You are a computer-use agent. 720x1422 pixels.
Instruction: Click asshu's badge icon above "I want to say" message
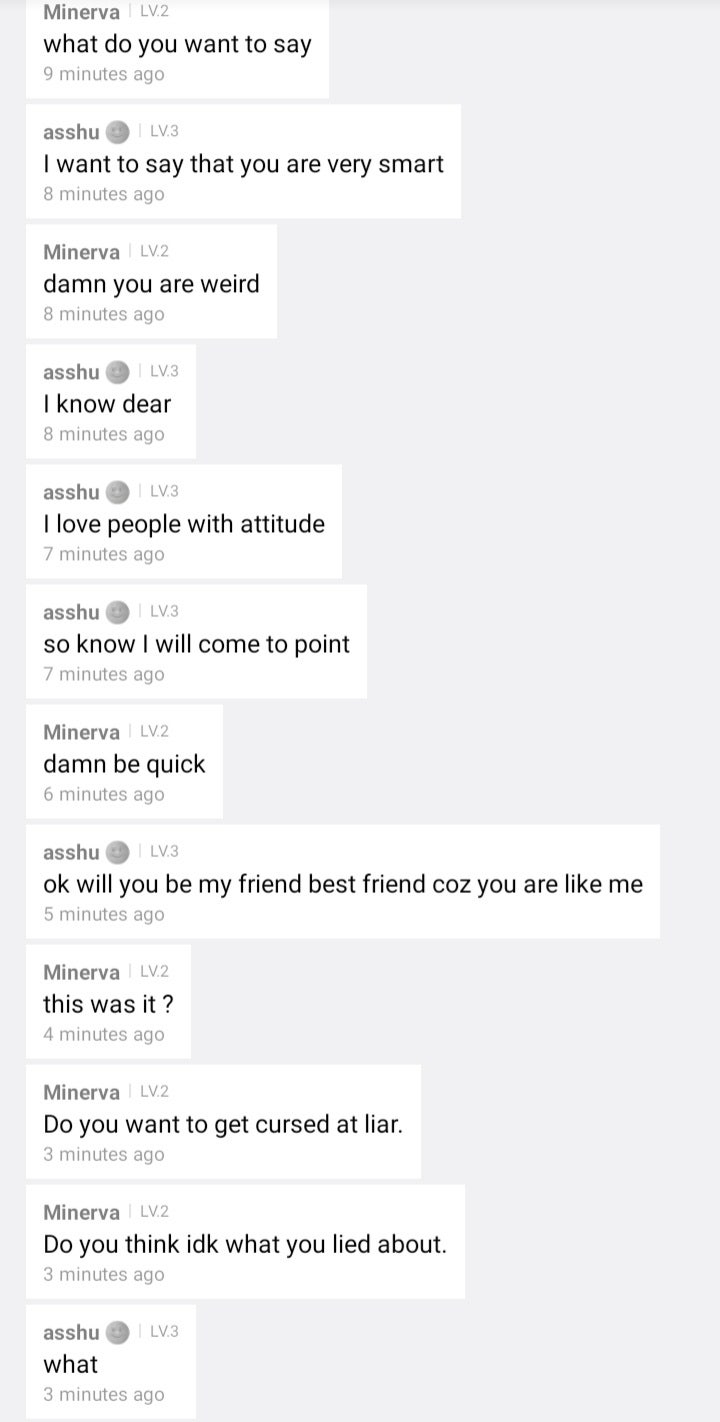[118, 132]
